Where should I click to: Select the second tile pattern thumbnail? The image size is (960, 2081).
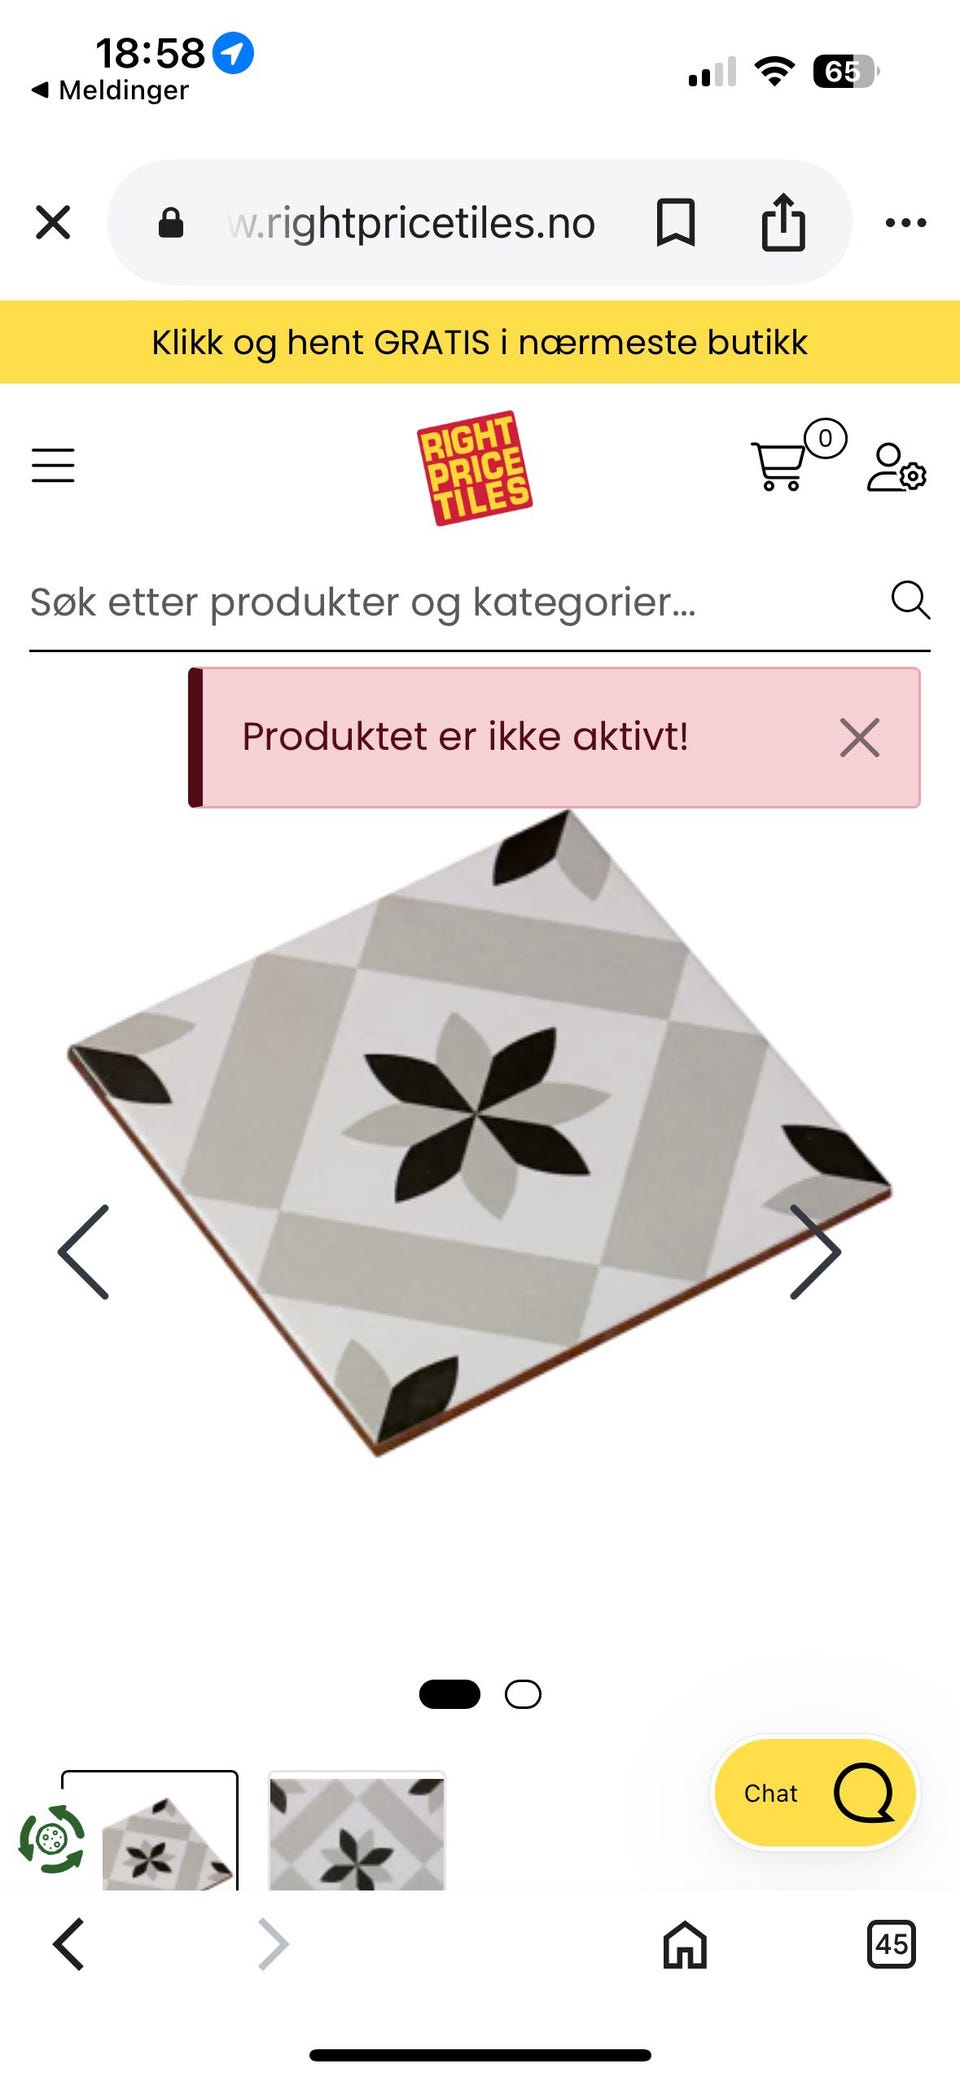[x=357, y=1831]
